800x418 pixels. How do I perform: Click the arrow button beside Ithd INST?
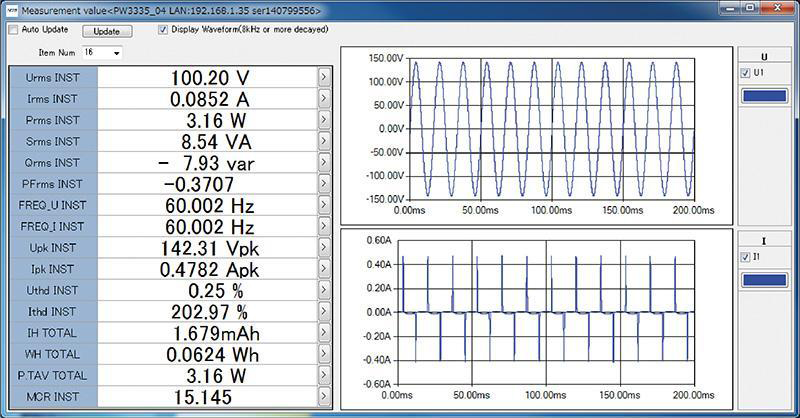[324, 312]
